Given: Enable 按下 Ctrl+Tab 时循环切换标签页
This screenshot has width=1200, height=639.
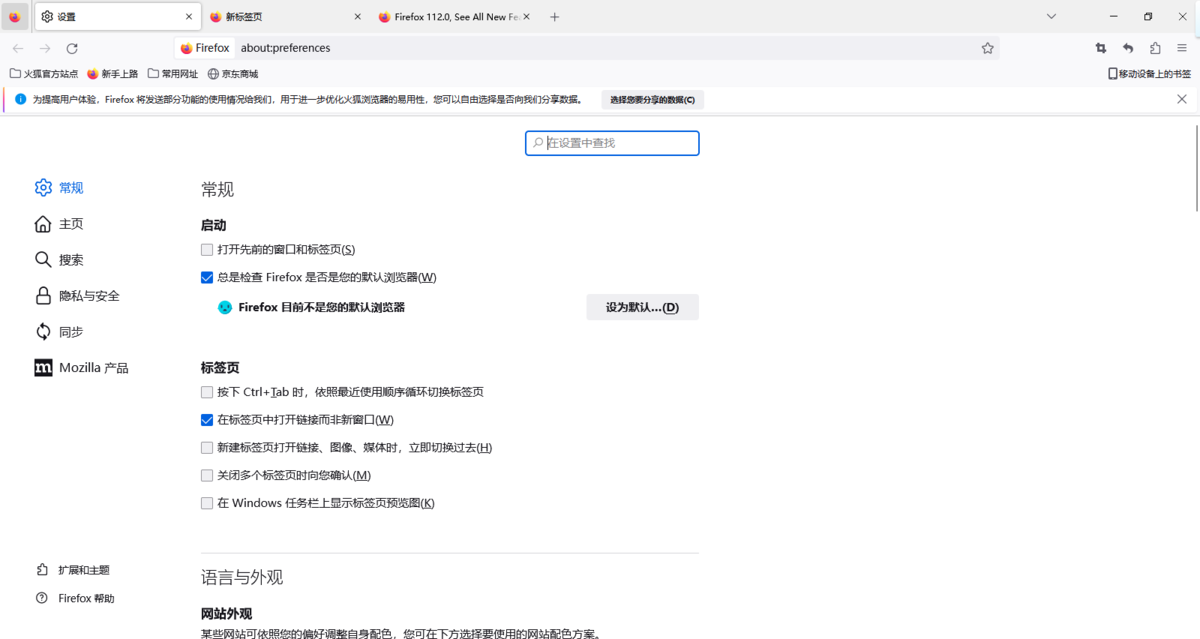Looking at the screenshot, I should pos(207,391).
